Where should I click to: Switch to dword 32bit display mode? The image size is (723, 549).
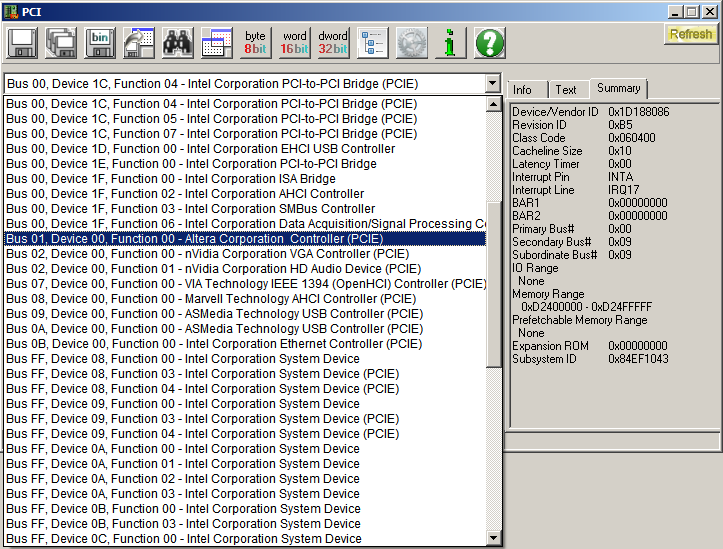click(x=333, y=42)
